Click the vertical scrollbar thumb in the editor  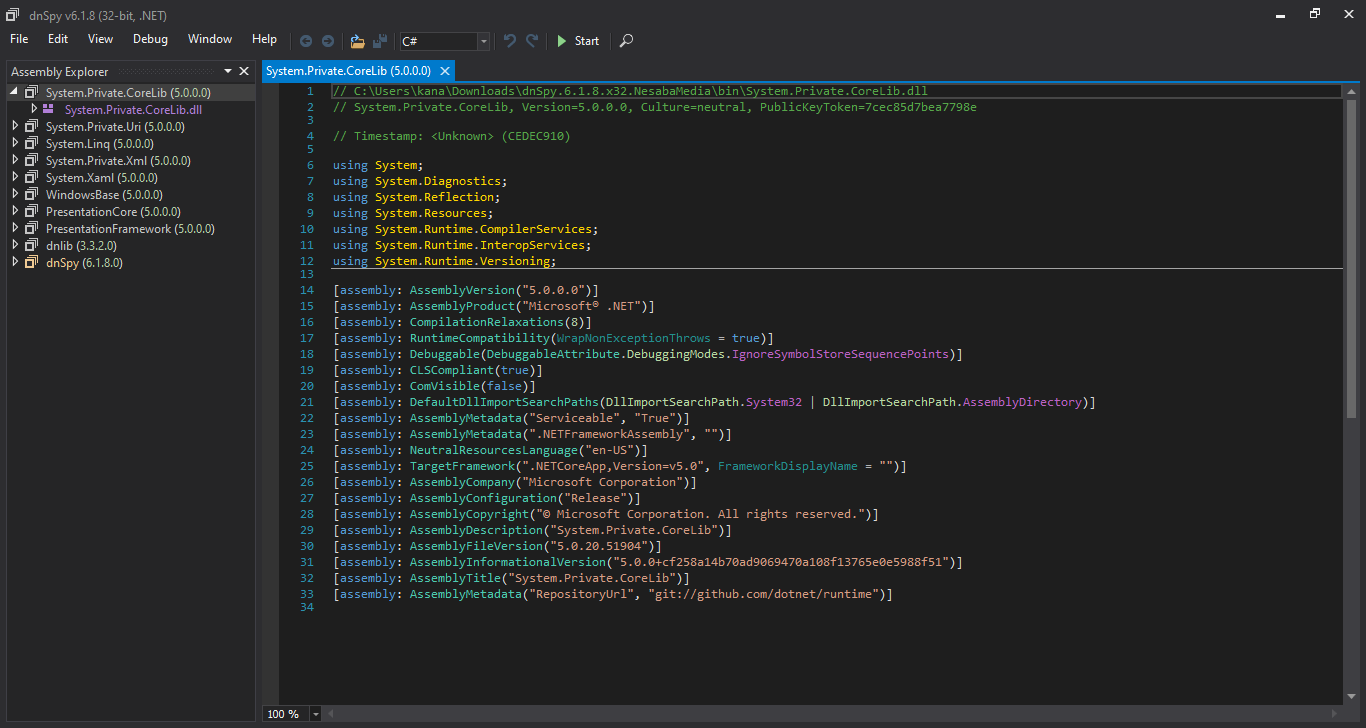1351,258
